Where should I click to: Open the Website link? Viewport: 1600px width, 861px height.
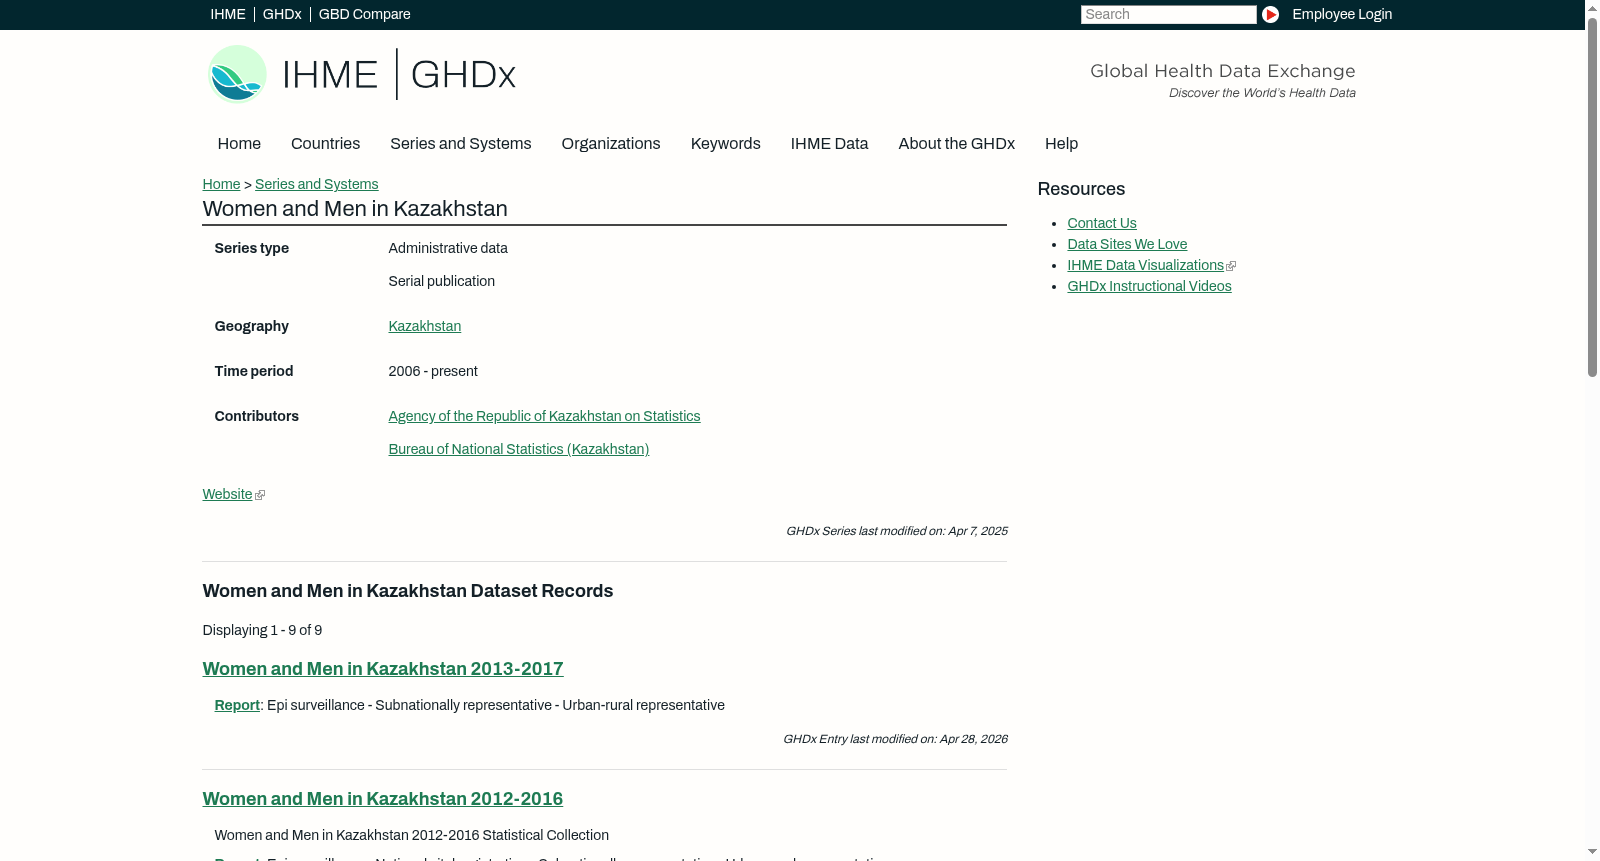(x=228, y=494)
